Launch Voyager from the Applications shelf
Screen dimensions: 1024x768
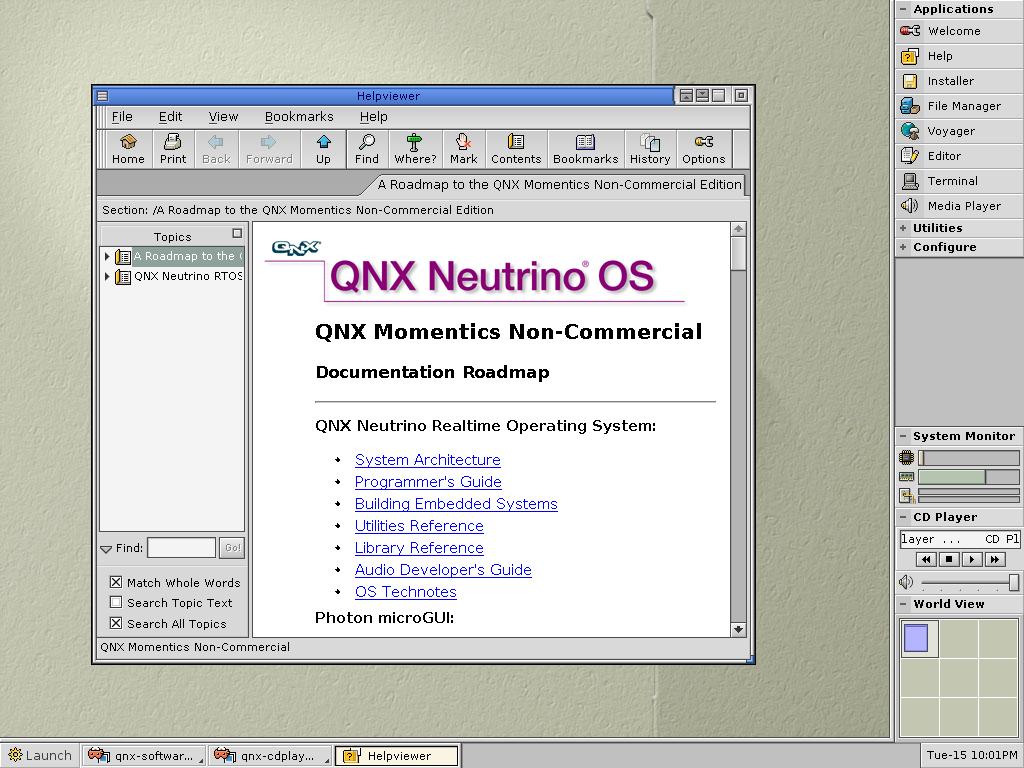pos(950,131)
